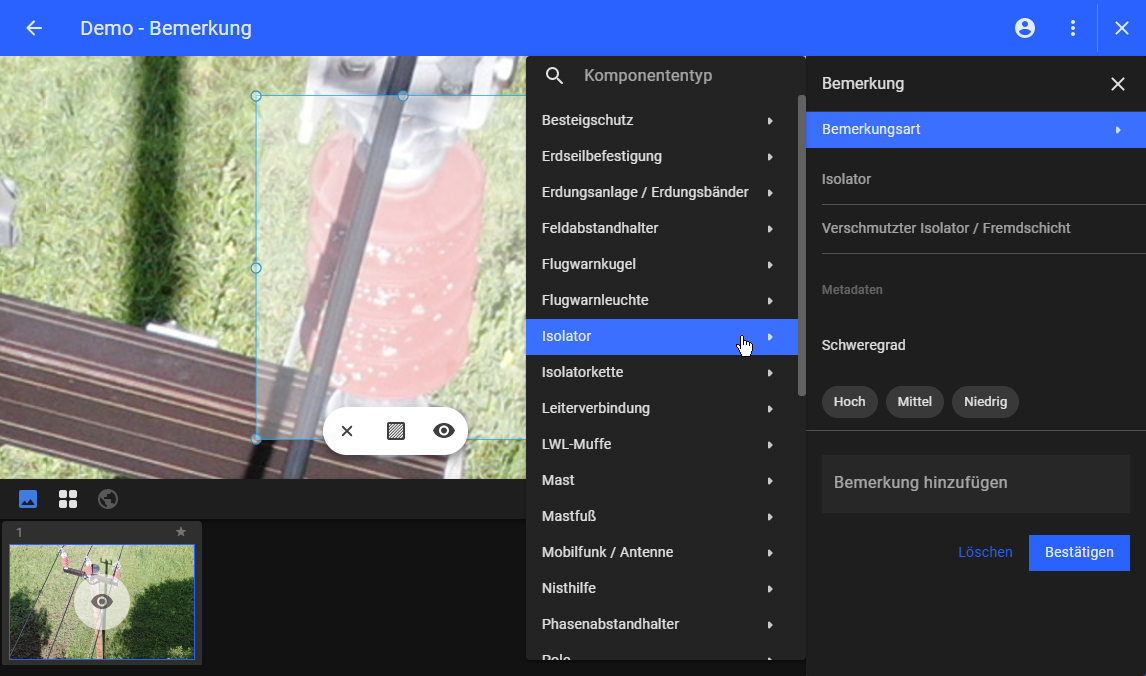The image size is (1146, 676).
Task: Select the Niedrig severity chip
Action: coord(985,402)
